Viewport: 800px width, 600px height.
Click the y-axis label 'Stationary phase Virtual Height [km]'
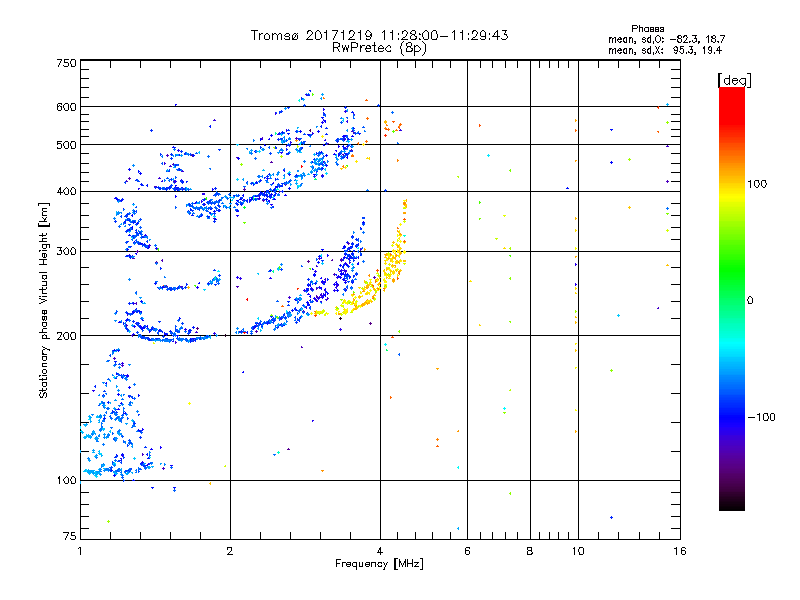coord(43,300)
